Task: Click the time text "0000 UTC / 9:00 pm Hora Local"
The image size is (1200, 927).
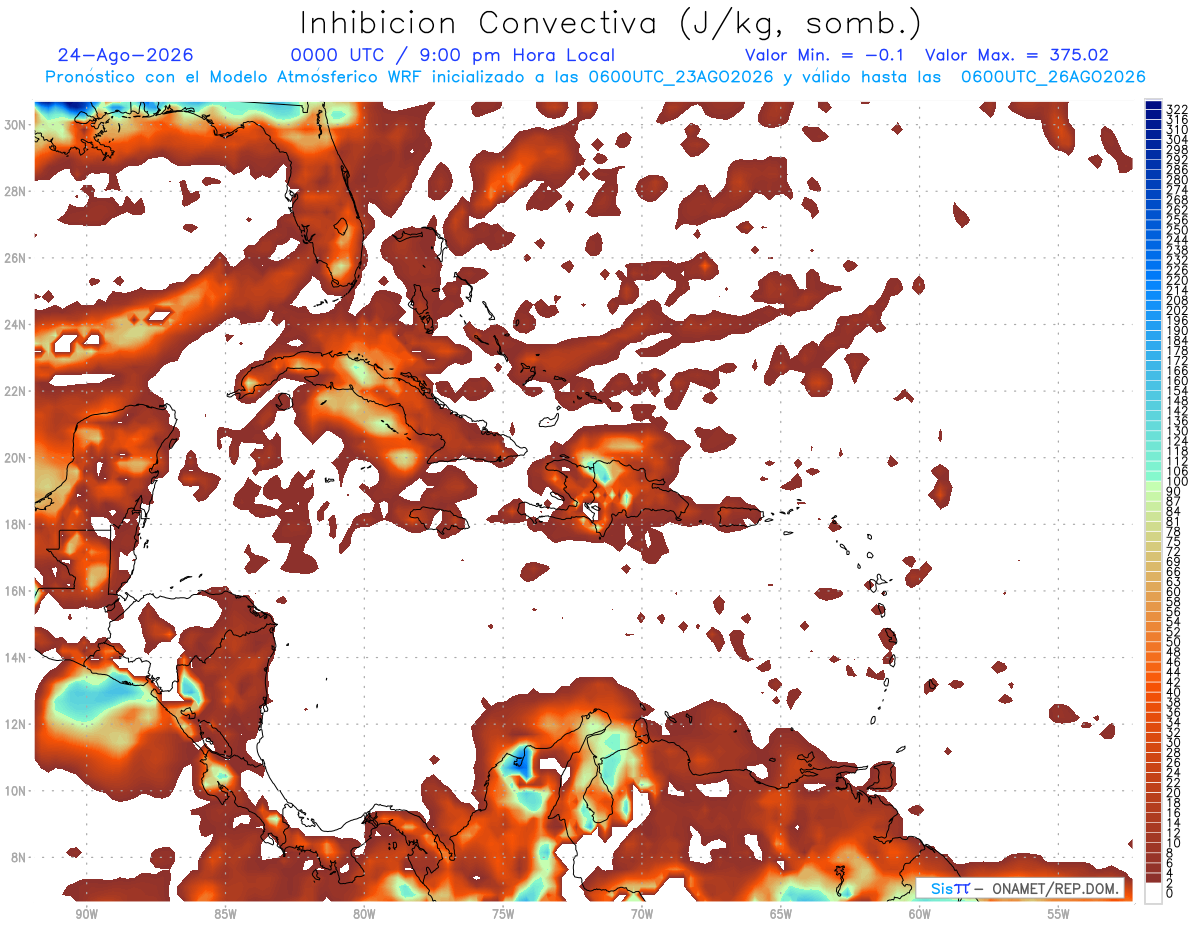Action: point(453,55)
